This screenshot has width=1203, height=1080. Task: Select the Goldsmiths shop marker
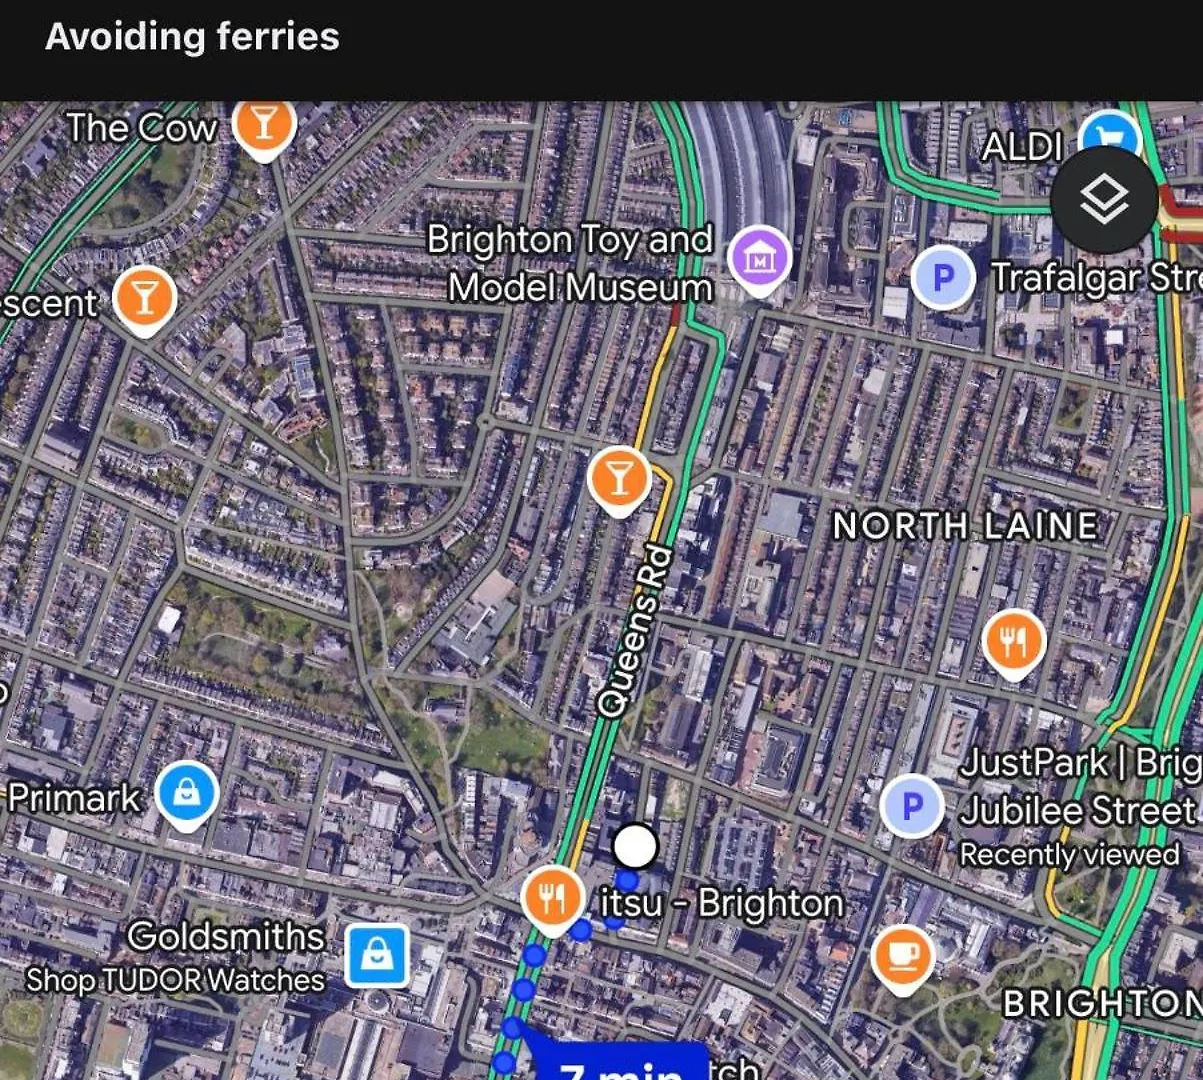coord(377,955)
